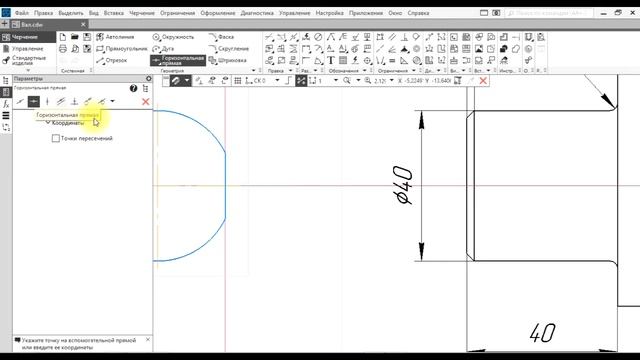The image size is (640, 360).
Task: Click the equality constraint icon
Action: click(x=392, y=60)
